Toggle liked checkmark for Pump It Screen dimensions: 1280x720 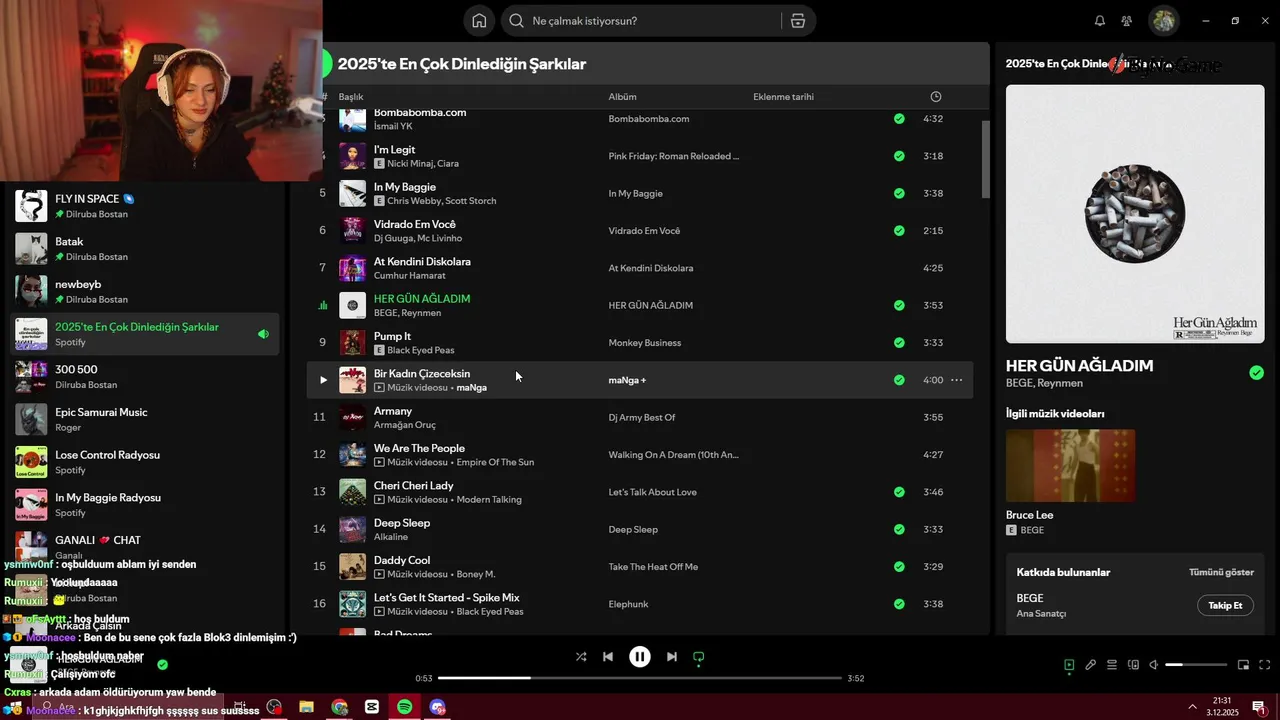899,343
